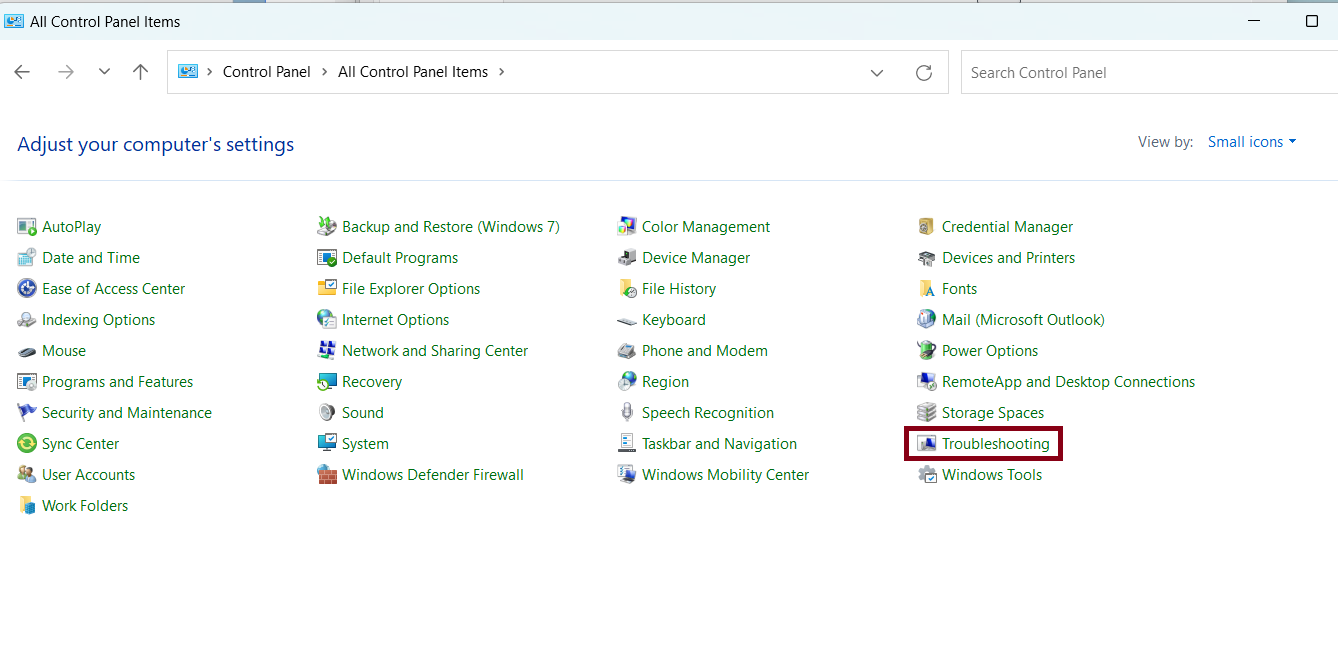Click the Credential Manager icon
Image resolution: width=1338 pixels, height=652 pixels.
(x=926, y=227)
